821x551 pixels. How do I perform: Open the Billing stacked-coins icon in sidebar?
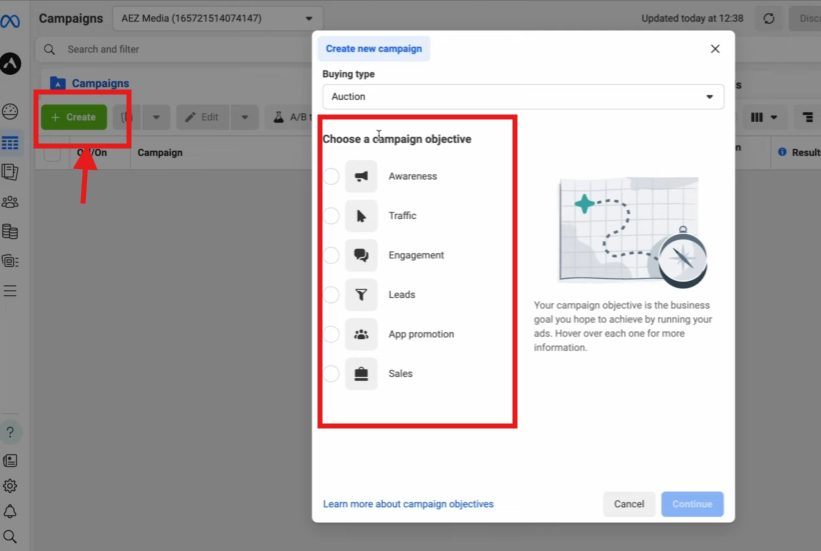(10, 232)
